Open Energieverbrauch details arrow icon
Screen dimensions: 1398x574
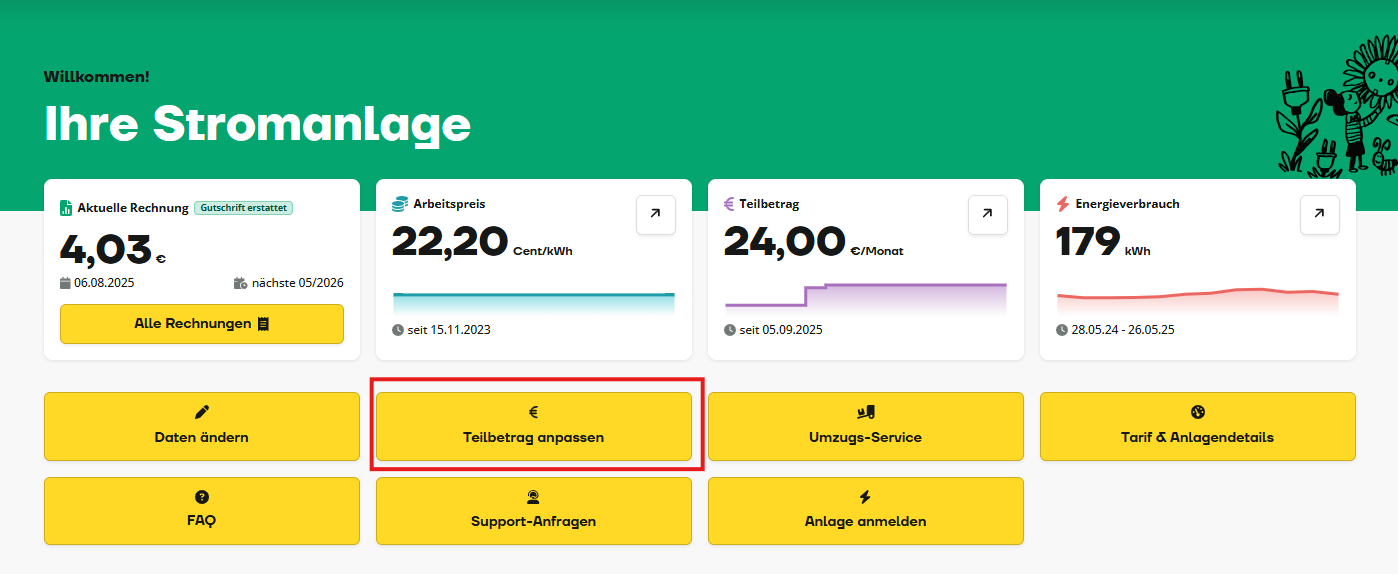tap(1320, 215)
